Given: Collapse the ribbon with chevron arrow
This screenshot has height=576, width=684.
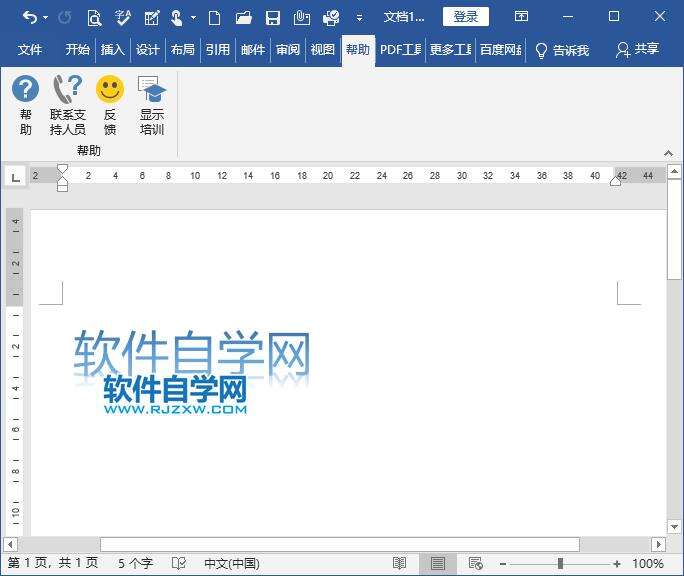Looking at the screenshot, I should (668, 153).
